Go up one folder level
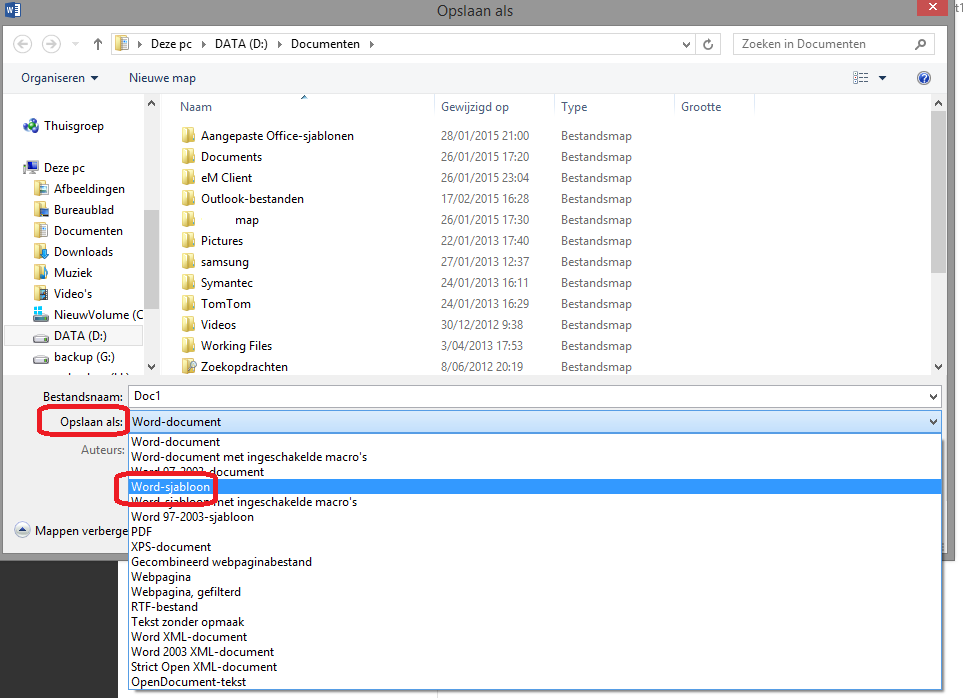 tap(97, 44)
